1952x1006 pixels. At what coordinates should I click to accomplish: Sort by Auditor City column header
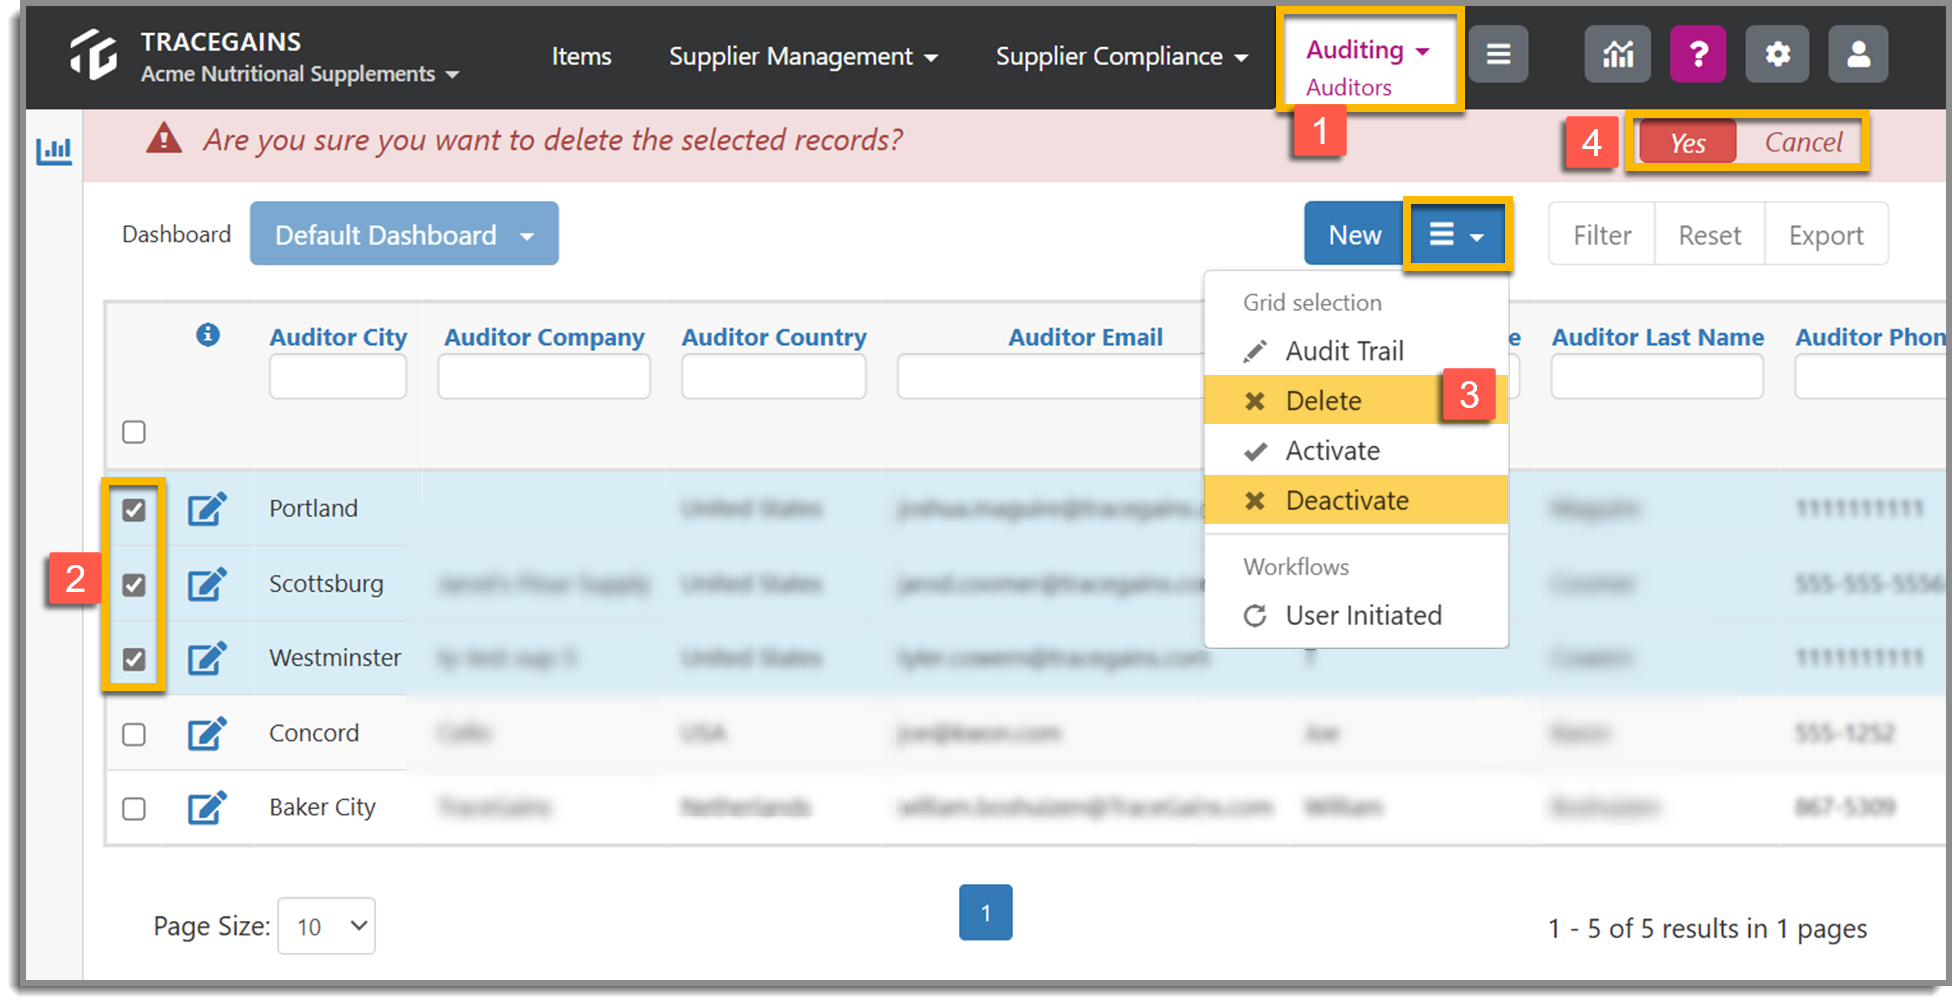click(338, 337)
